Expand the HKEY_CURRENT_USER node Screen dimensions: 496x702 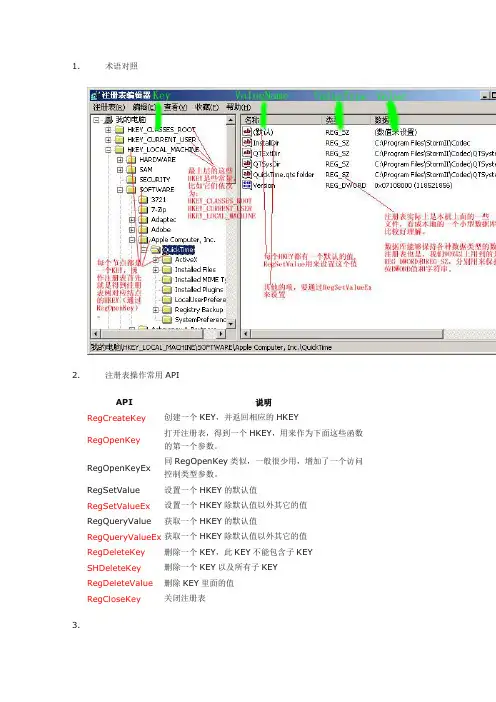pos(108,140)
